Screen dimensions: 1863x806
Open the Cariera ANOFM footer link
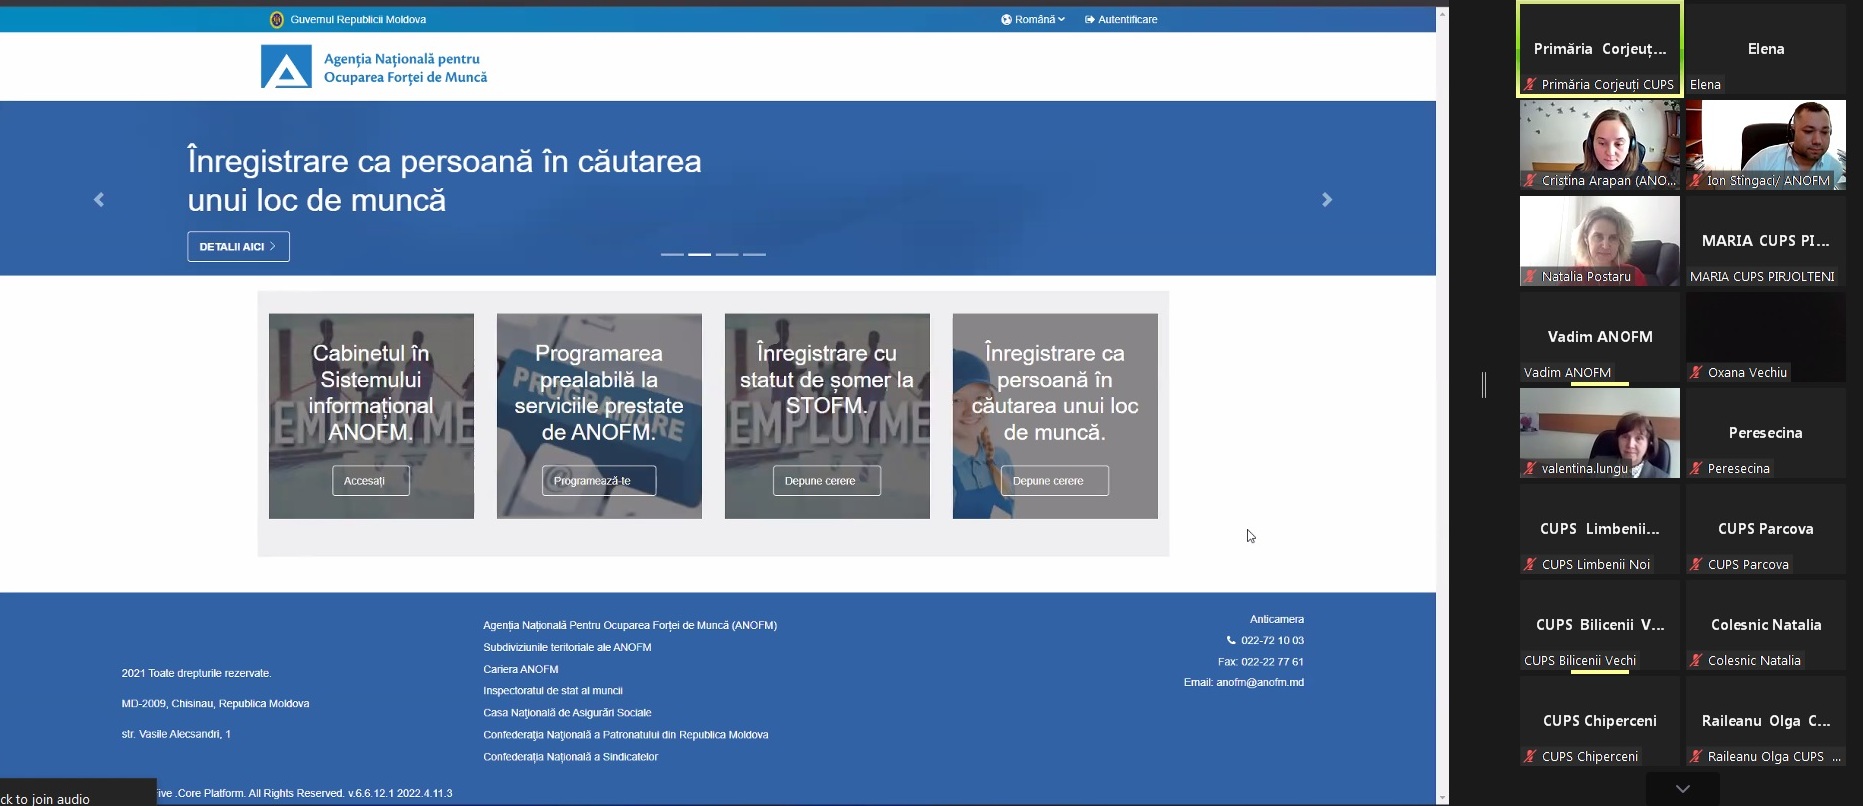(521, 669)
